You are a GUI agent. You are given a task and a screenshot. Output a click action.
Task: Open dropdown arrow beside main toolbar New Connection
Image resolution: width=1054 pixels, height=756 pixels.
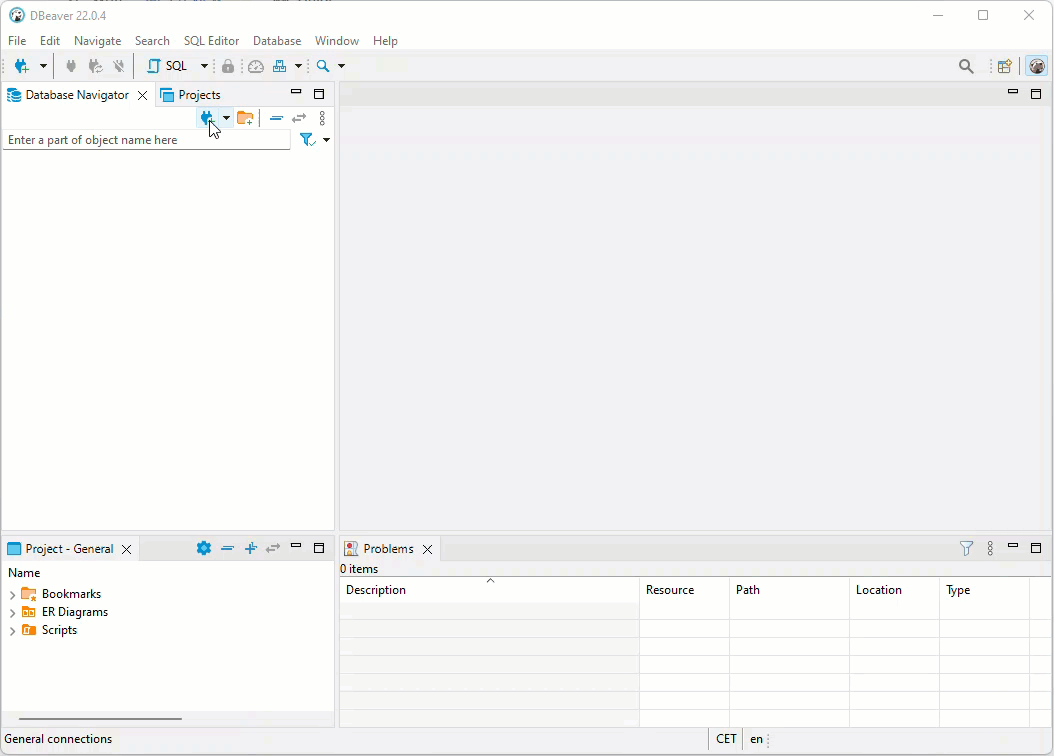pos(43,66)
